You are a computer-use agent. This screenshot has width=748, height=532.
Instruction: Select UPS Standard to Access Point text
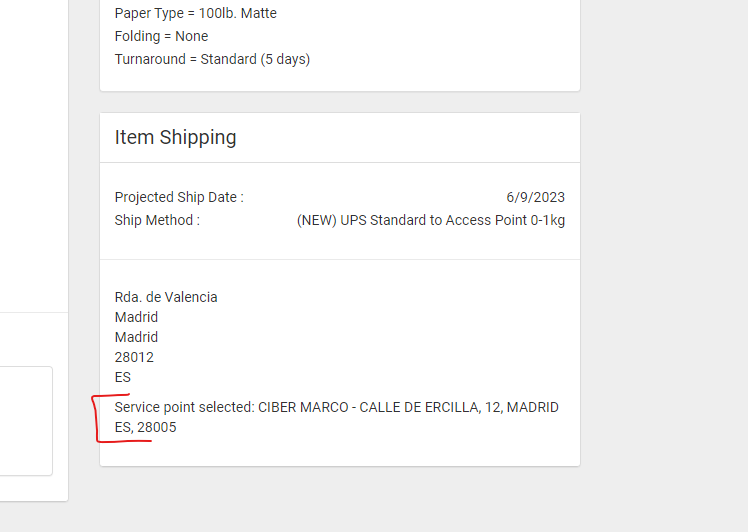click(x=431, y=220)
